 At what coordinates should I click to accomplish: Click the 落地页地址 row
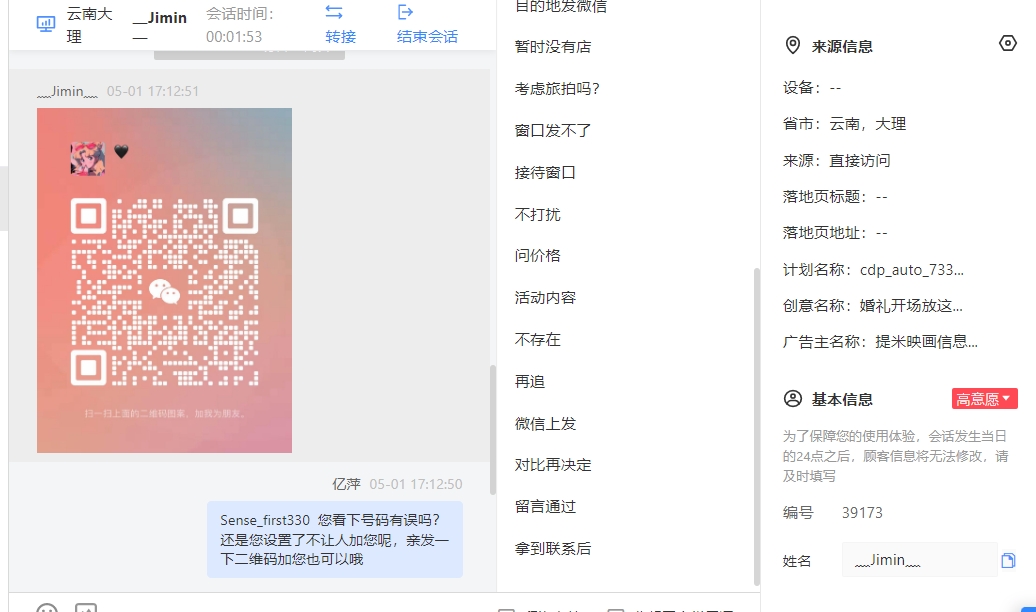coord(835,233)
